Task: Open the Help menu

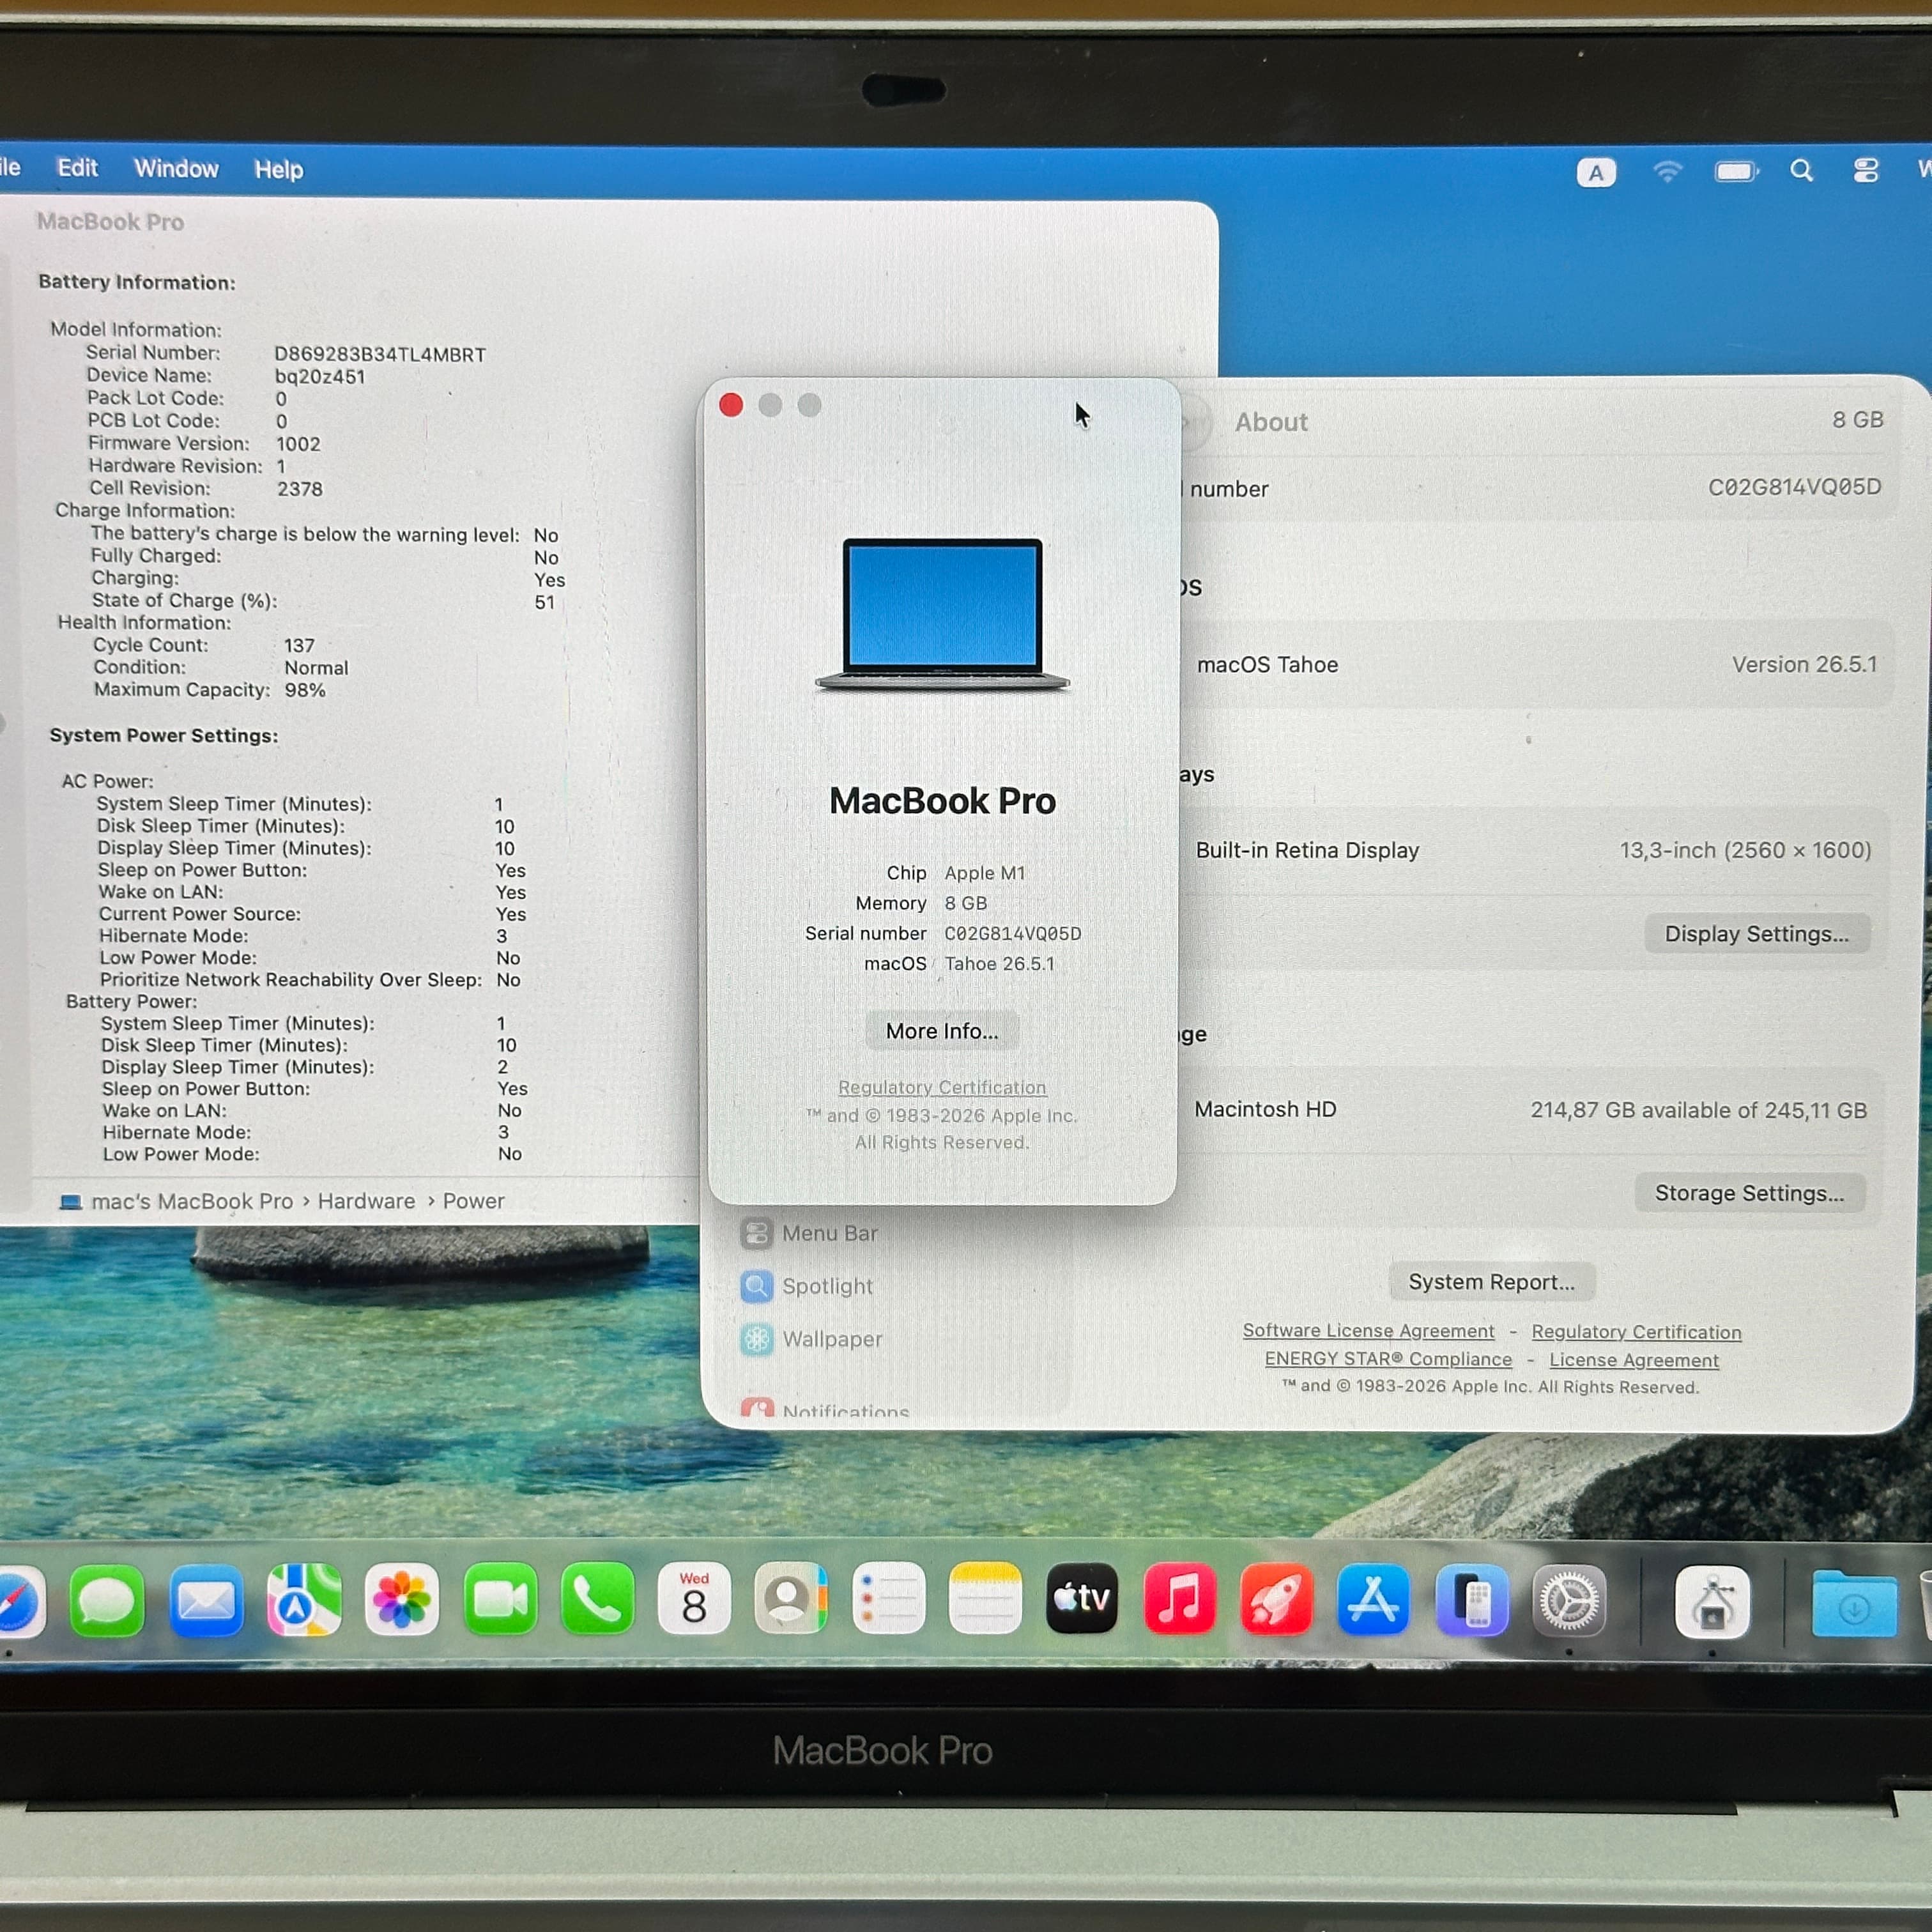Action: (x=278, y=170)
